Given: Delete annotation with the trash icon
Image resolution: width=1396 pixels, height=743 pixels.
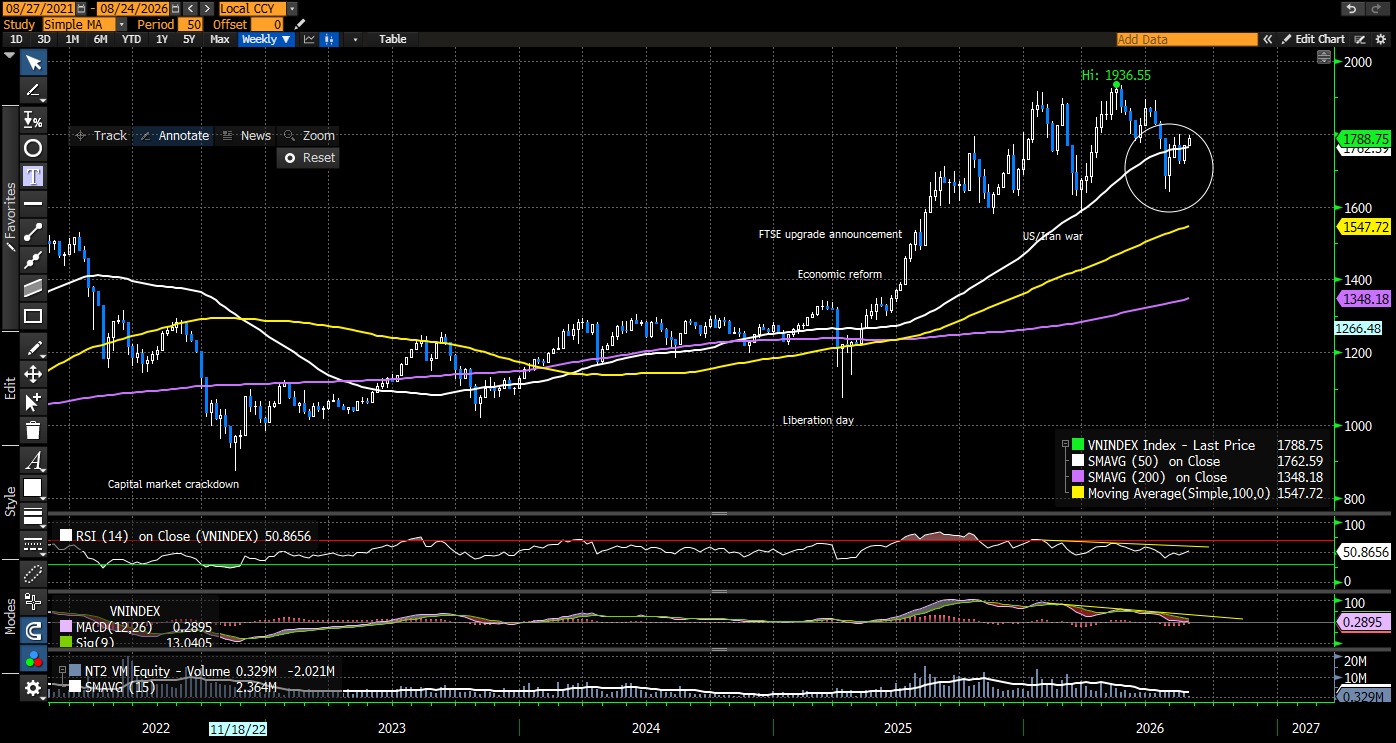Looking at the screenshot, I should point(33,430).
